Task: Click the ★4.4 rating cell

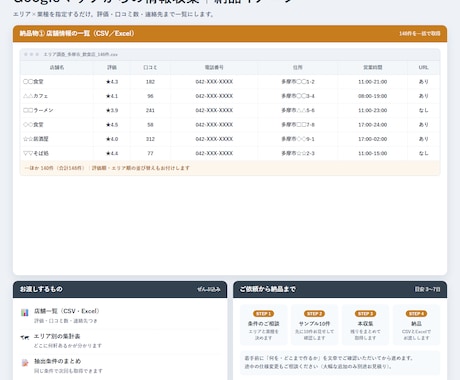Action: pyautogui.click(x=112, y=153)
